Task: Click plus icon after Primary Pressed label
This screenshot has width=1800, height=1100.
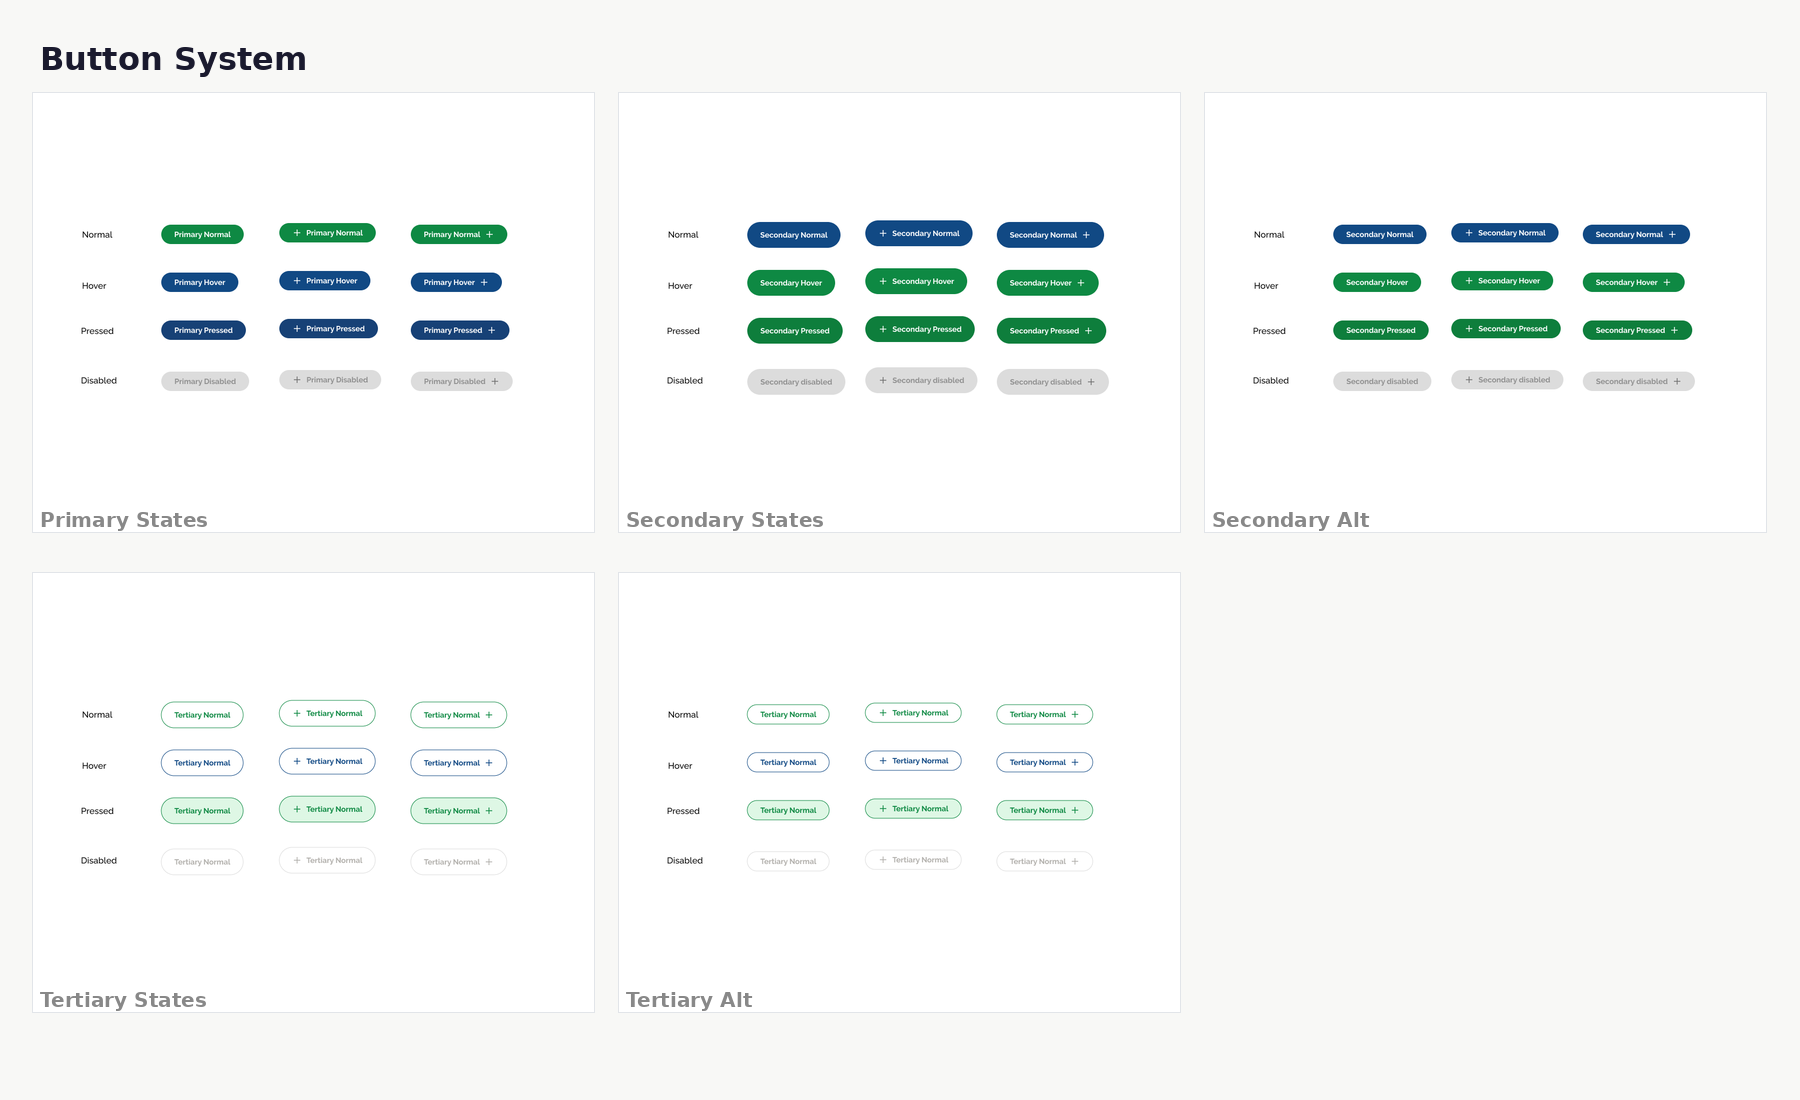Action: coord(491,330)
